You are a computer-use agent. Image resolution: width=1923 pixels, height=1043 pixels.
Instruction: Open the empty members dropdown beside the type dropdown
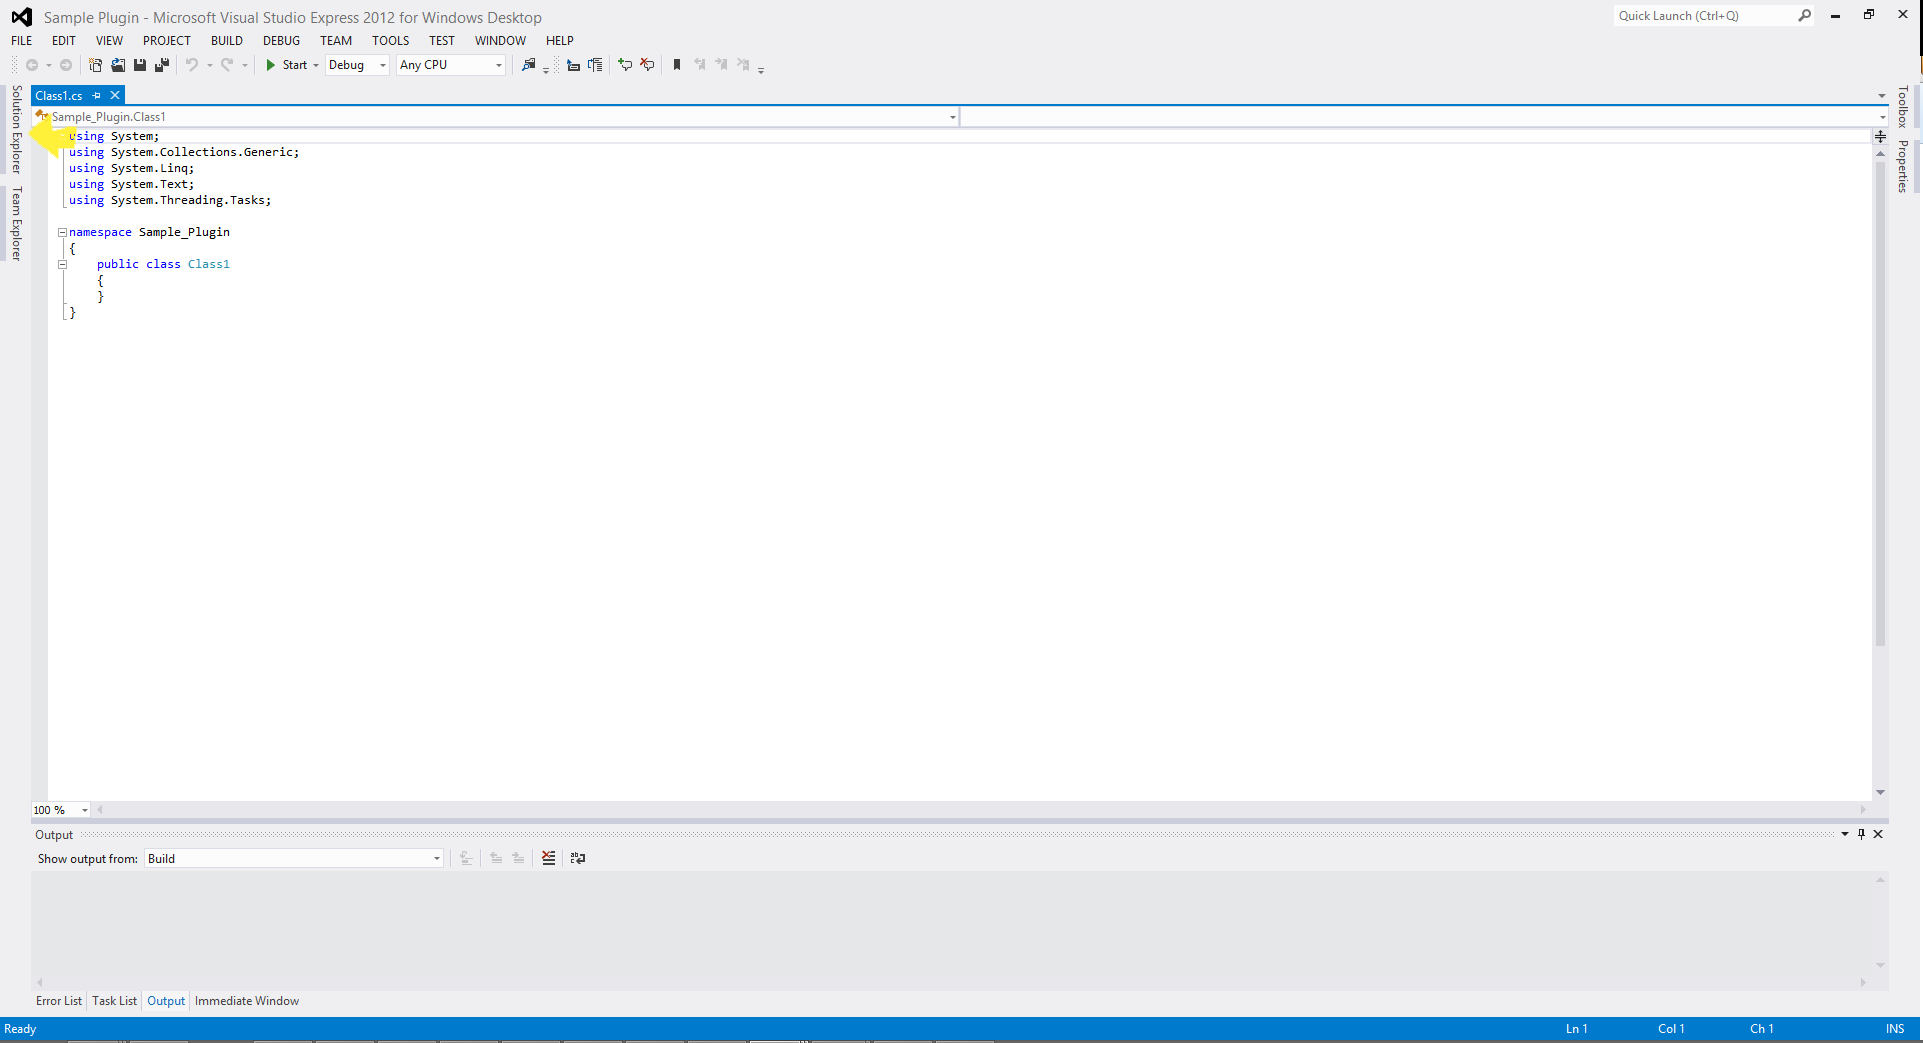pyautogui.click(x=1424, y=117)
